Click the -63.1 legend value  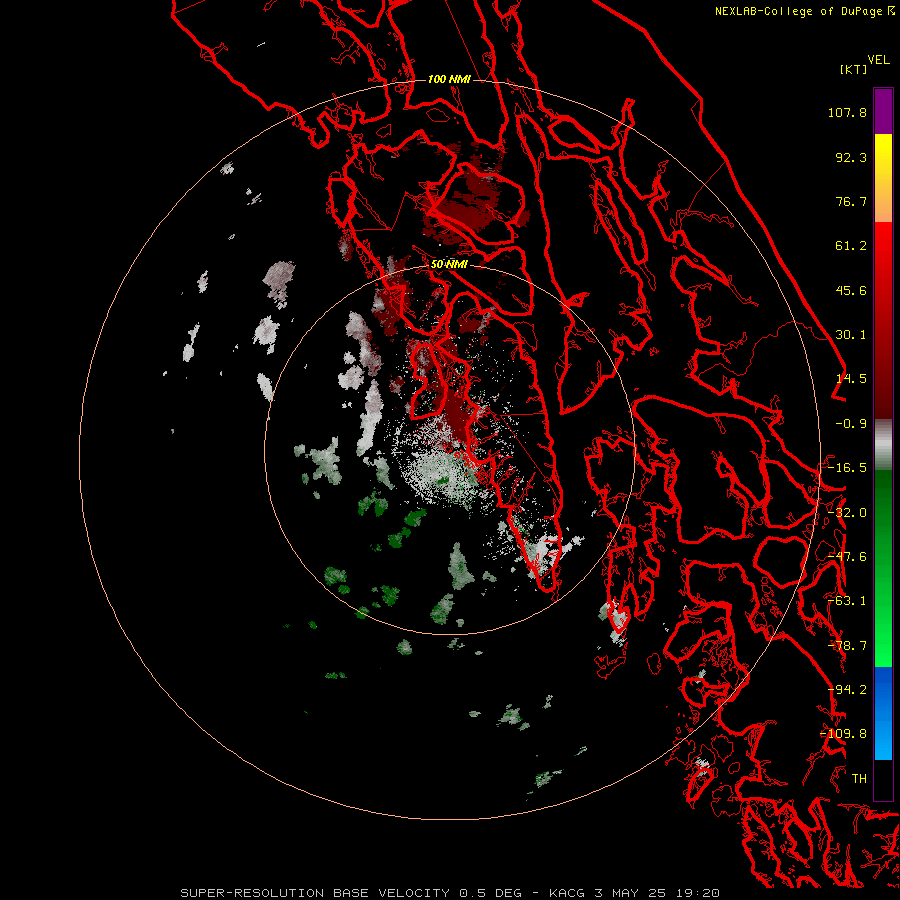[847, 601]
